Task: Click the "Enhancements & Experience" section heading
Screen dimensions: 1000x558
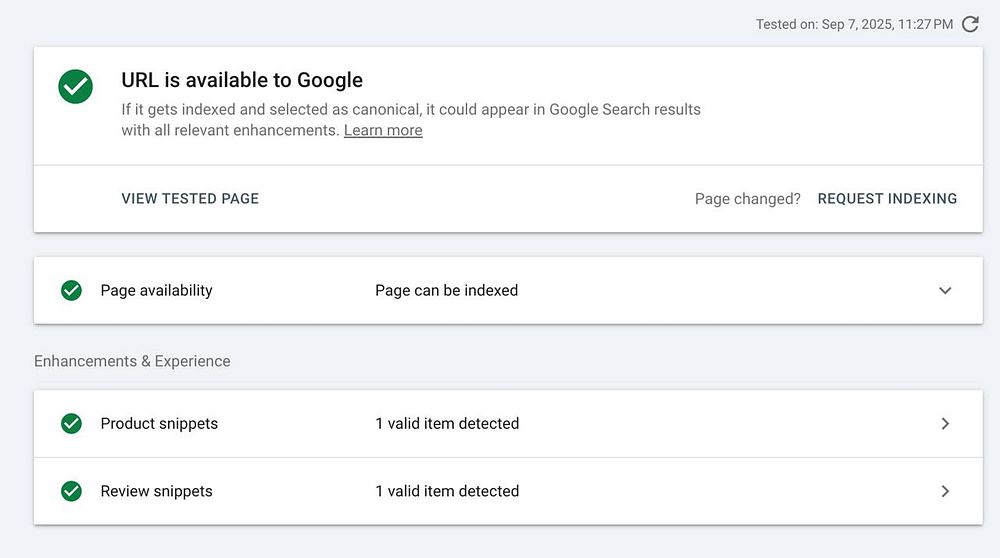Action: (132, 361)
